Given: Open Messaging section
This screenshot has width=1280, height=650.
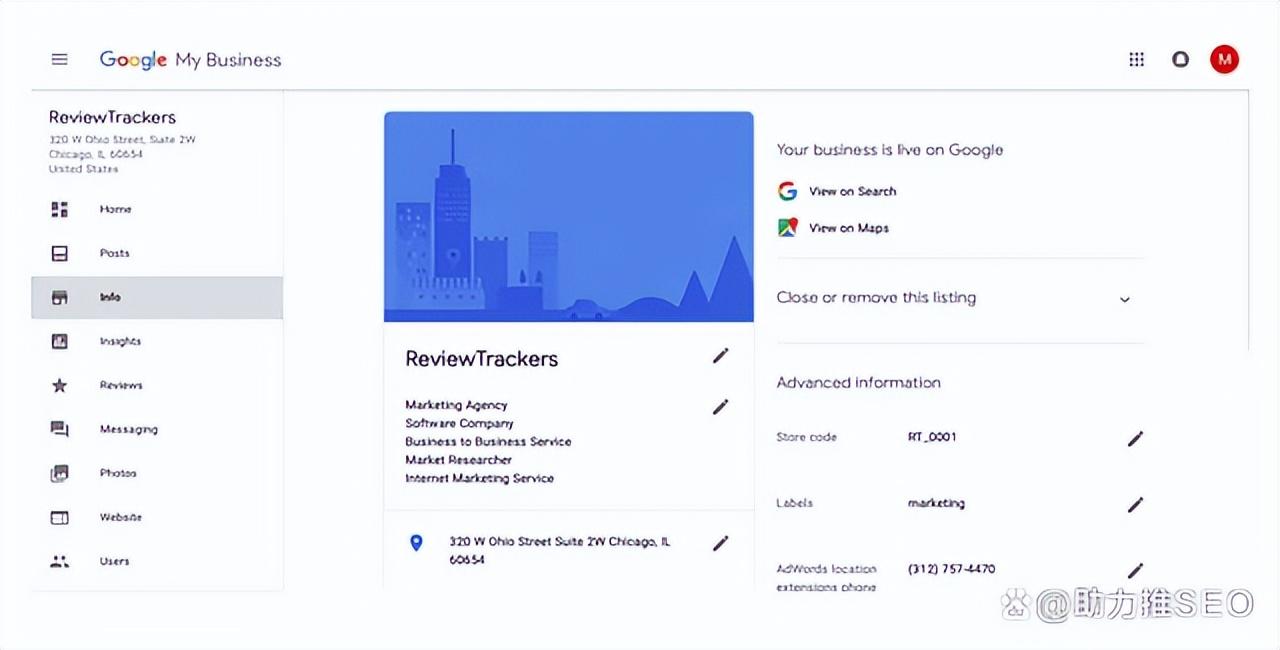Looking at the screenshot, I should (x=128, y=429).
